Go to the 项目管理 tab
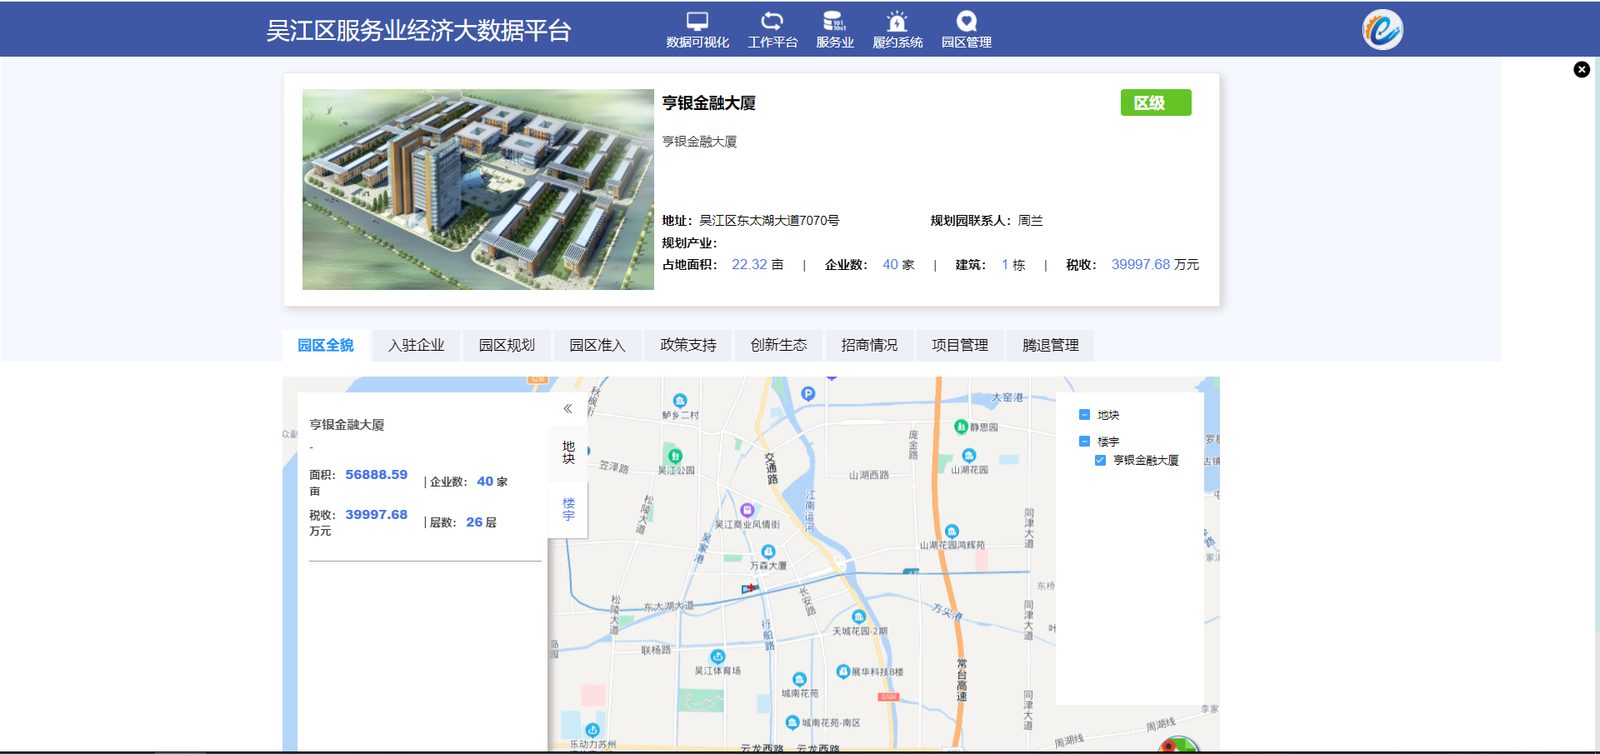The image size is (1600, 754). [960, 345]
